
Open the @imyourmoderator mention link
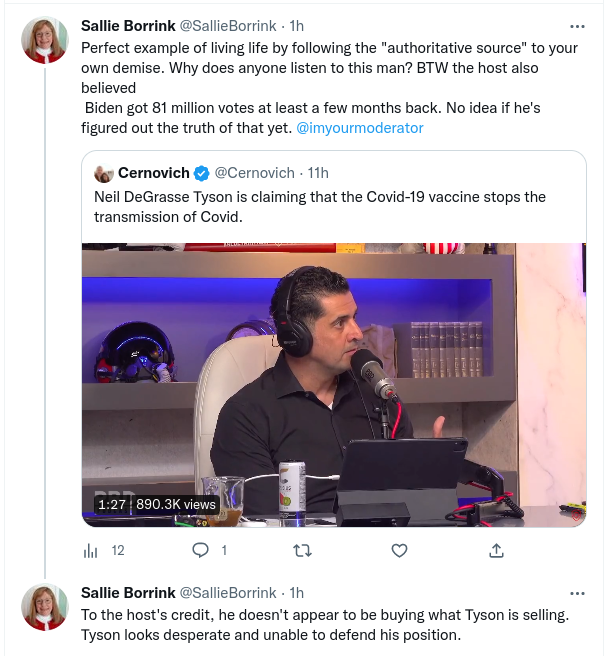coord(360,128)
